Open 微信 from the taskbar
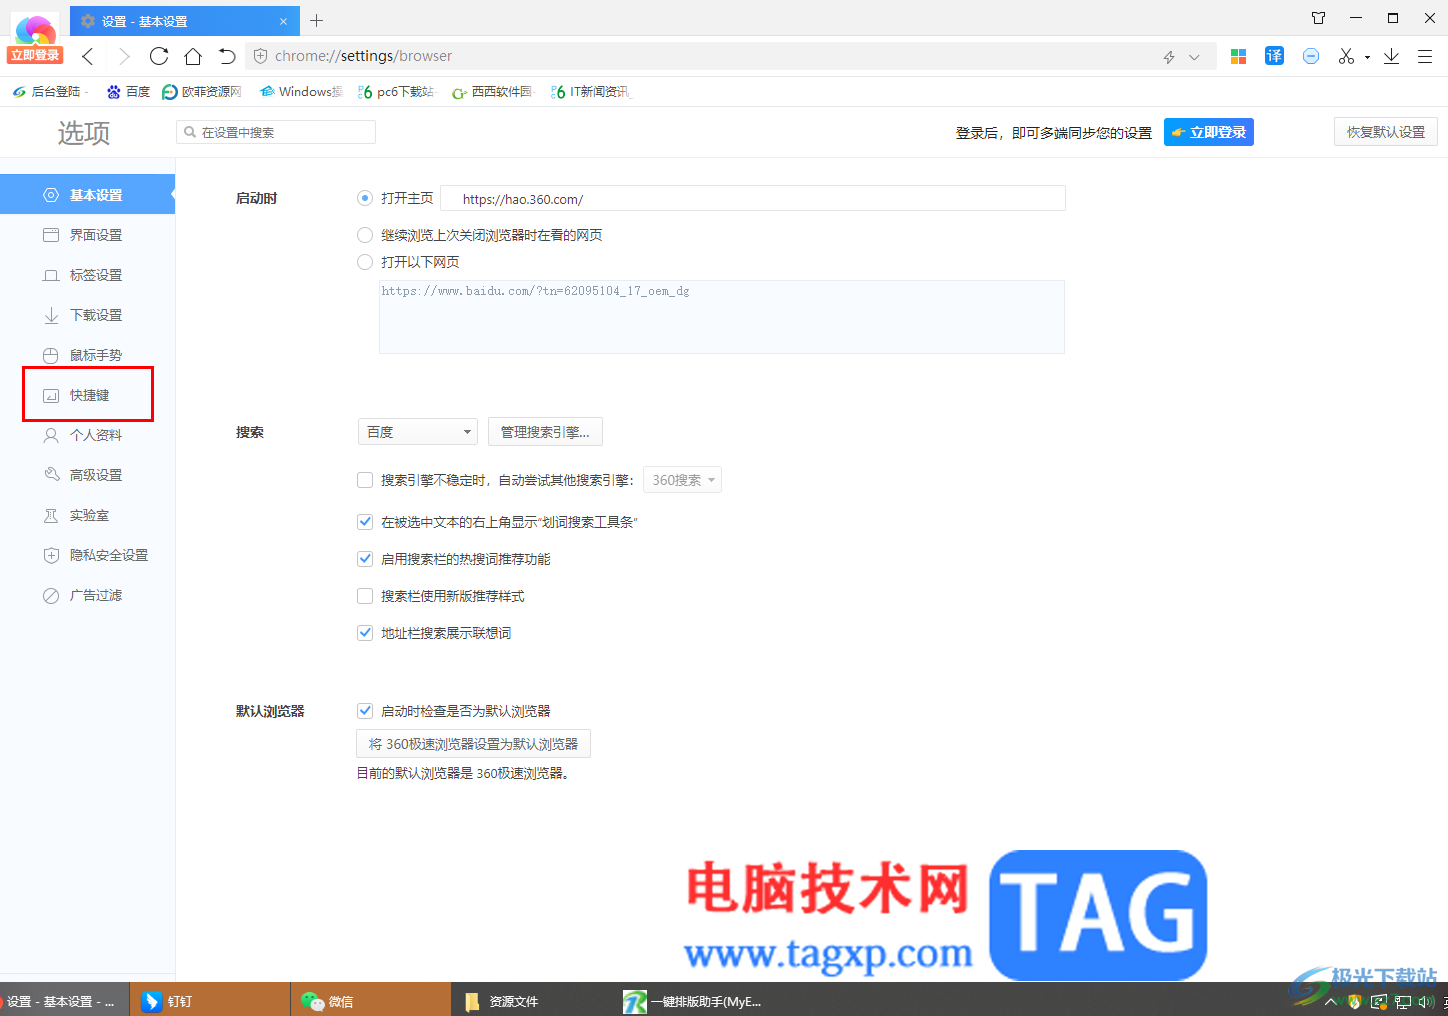The height and width of the screenshot is (1016, 1448). coord(370,1000)
